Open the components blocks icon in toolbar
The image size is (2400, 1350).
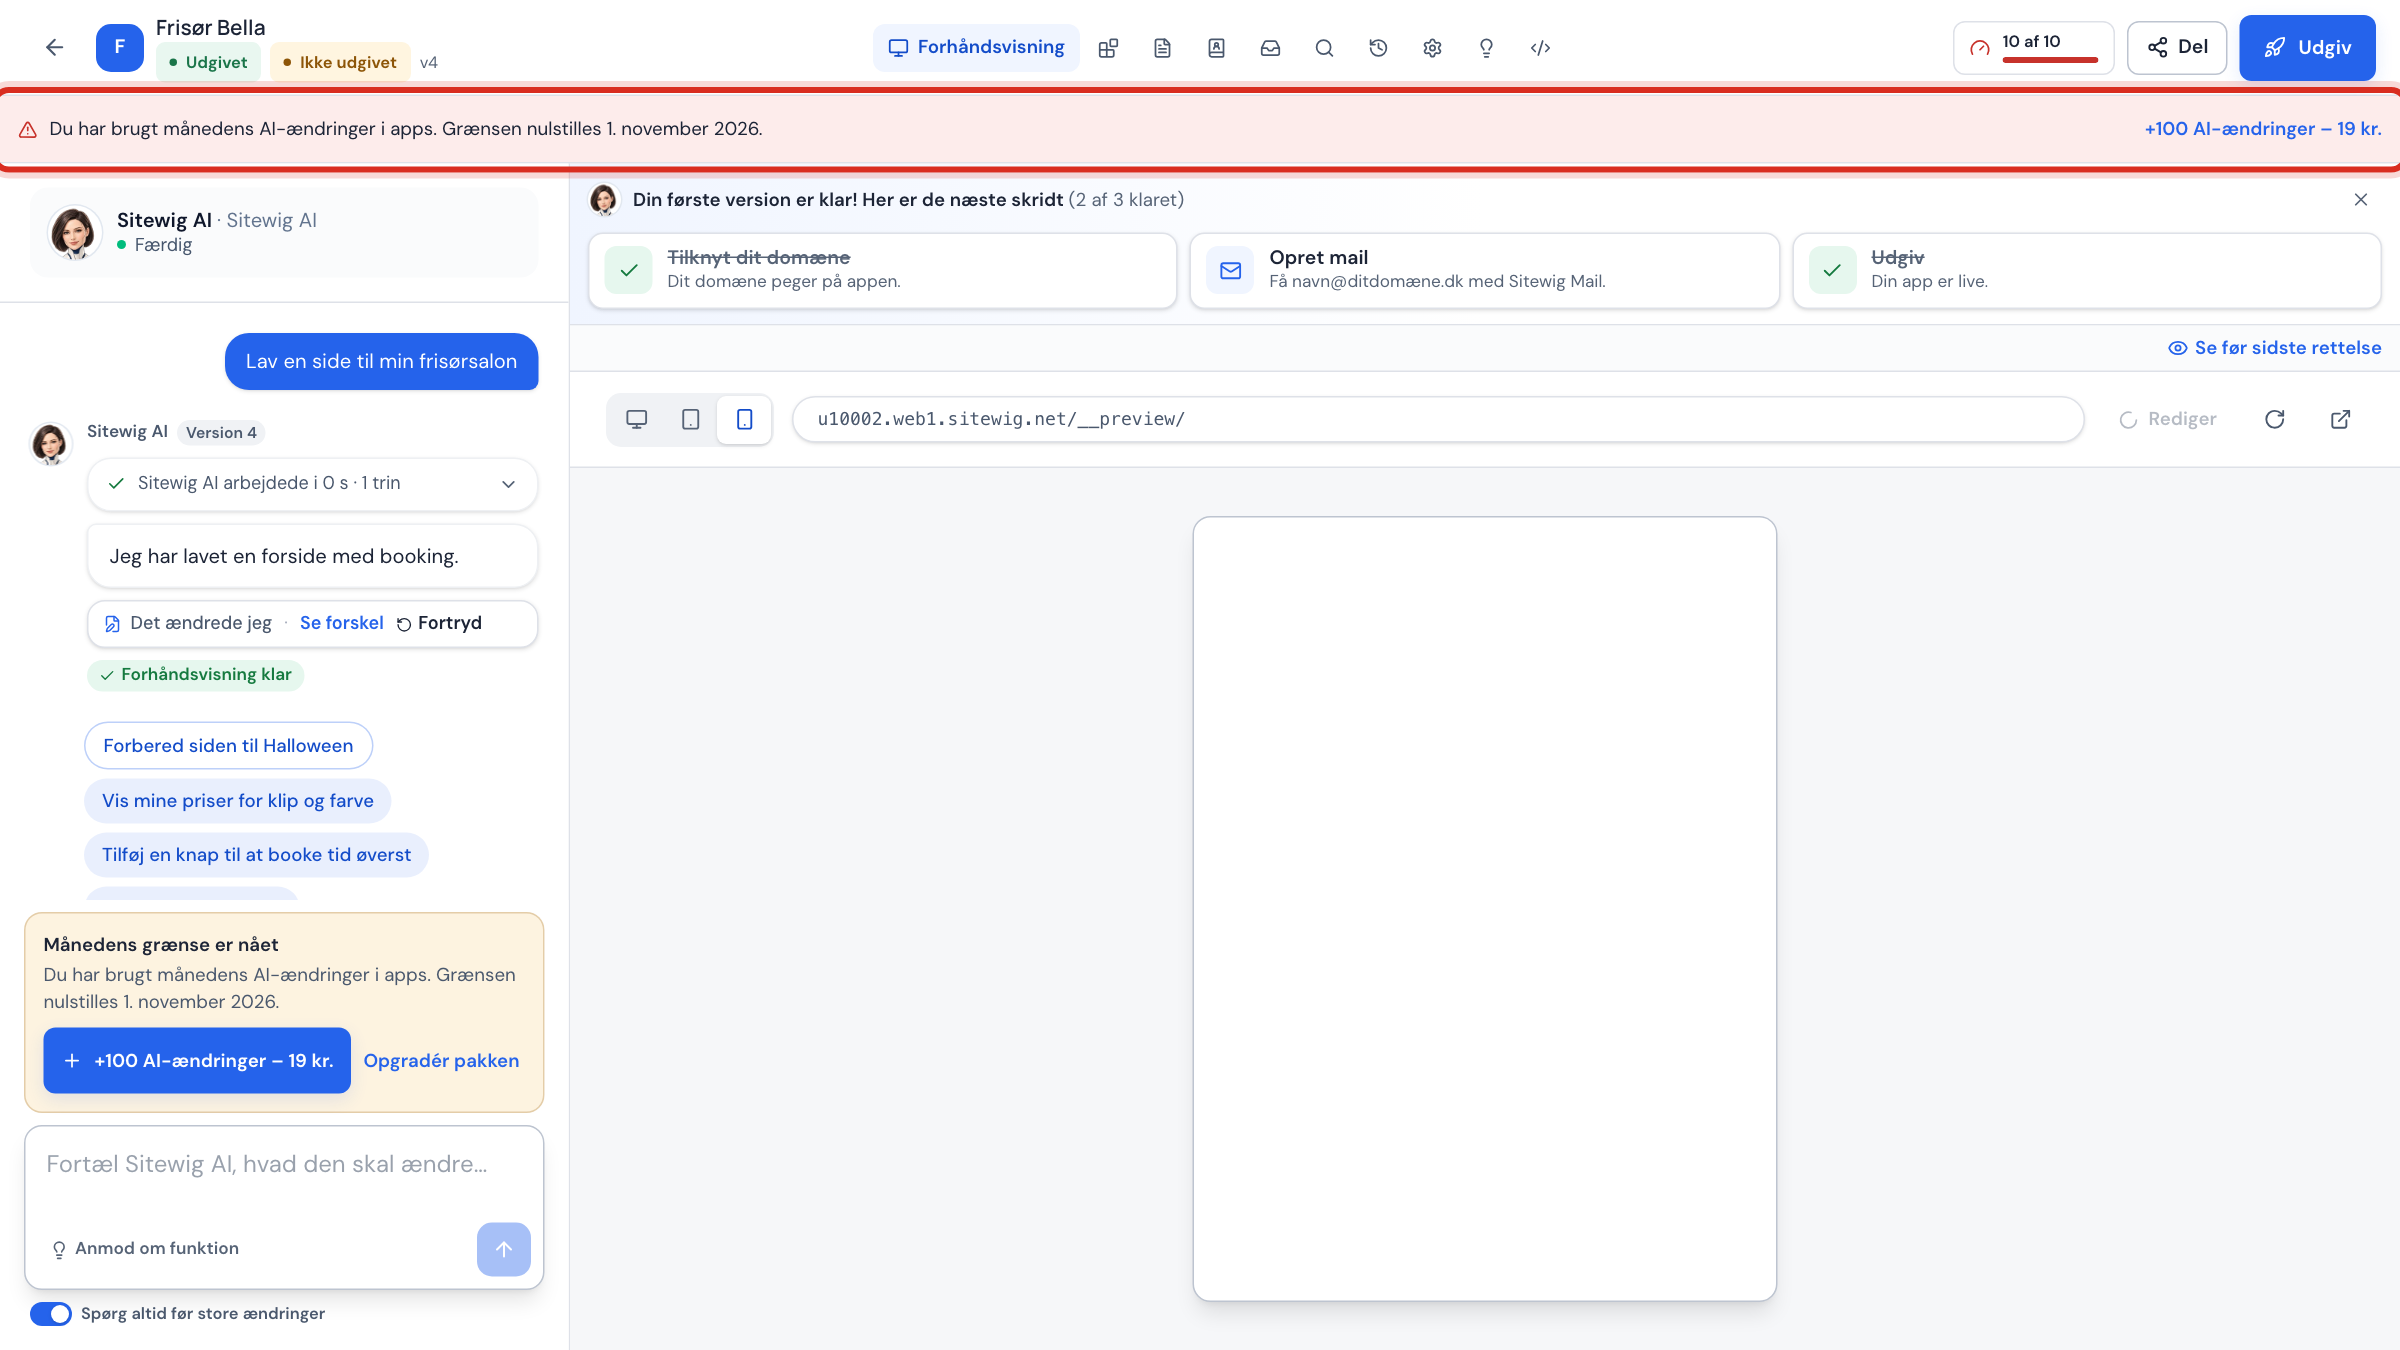(1108, 48)
